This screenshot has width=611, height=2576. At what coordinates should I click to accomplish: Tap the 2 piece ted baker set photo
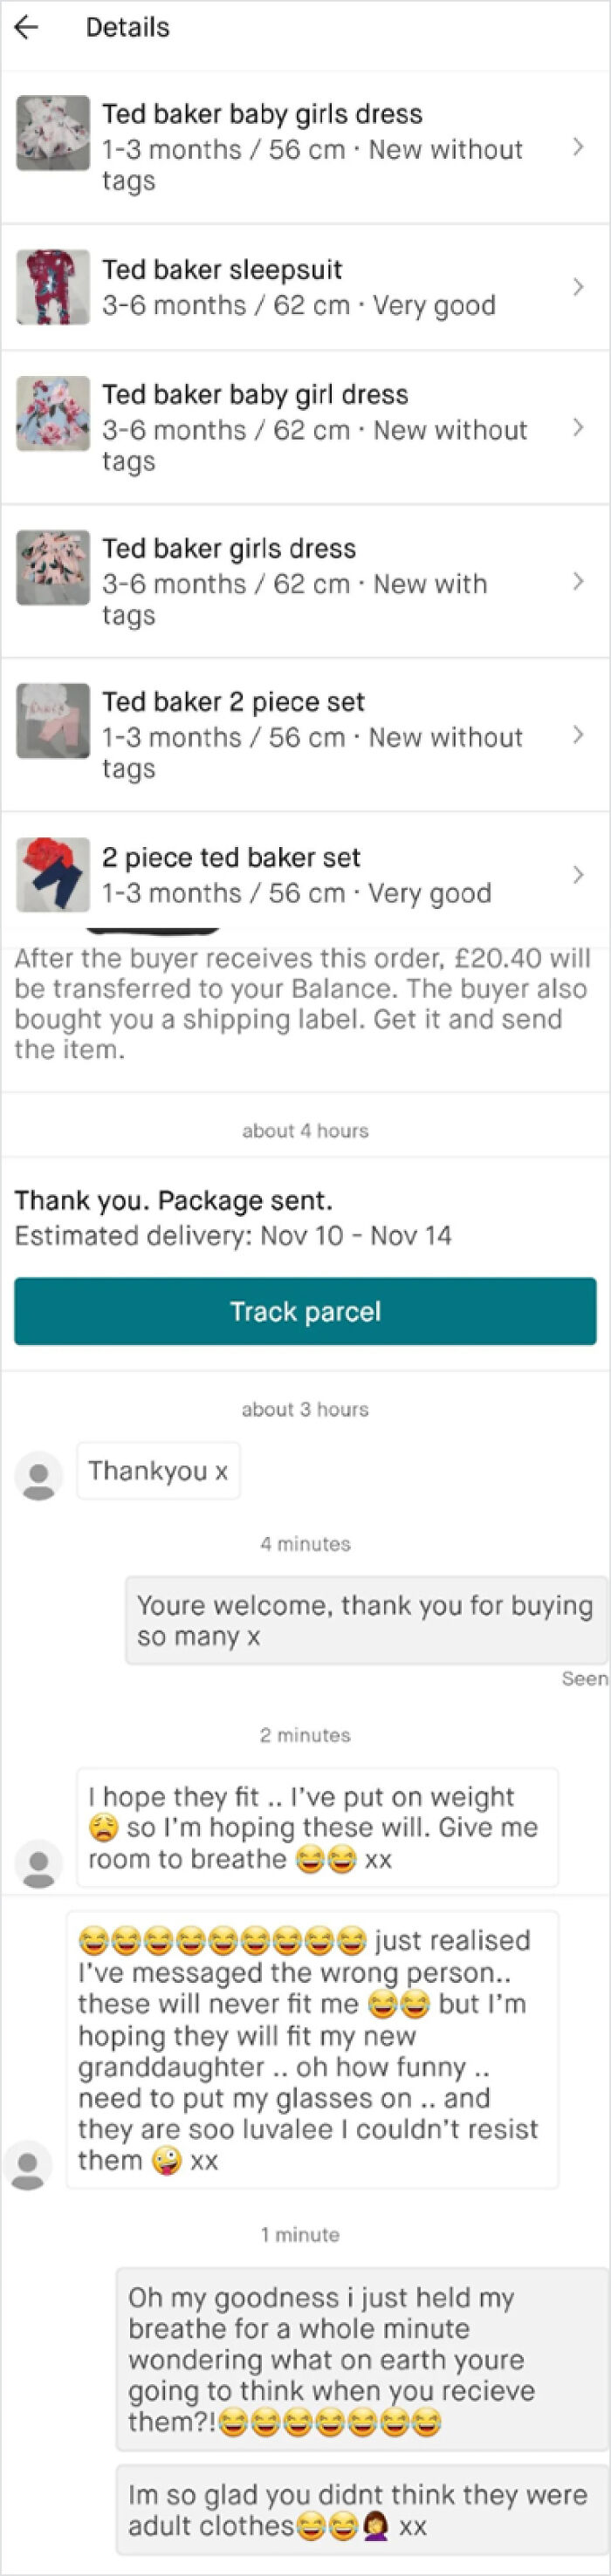(x=53, y=874)
